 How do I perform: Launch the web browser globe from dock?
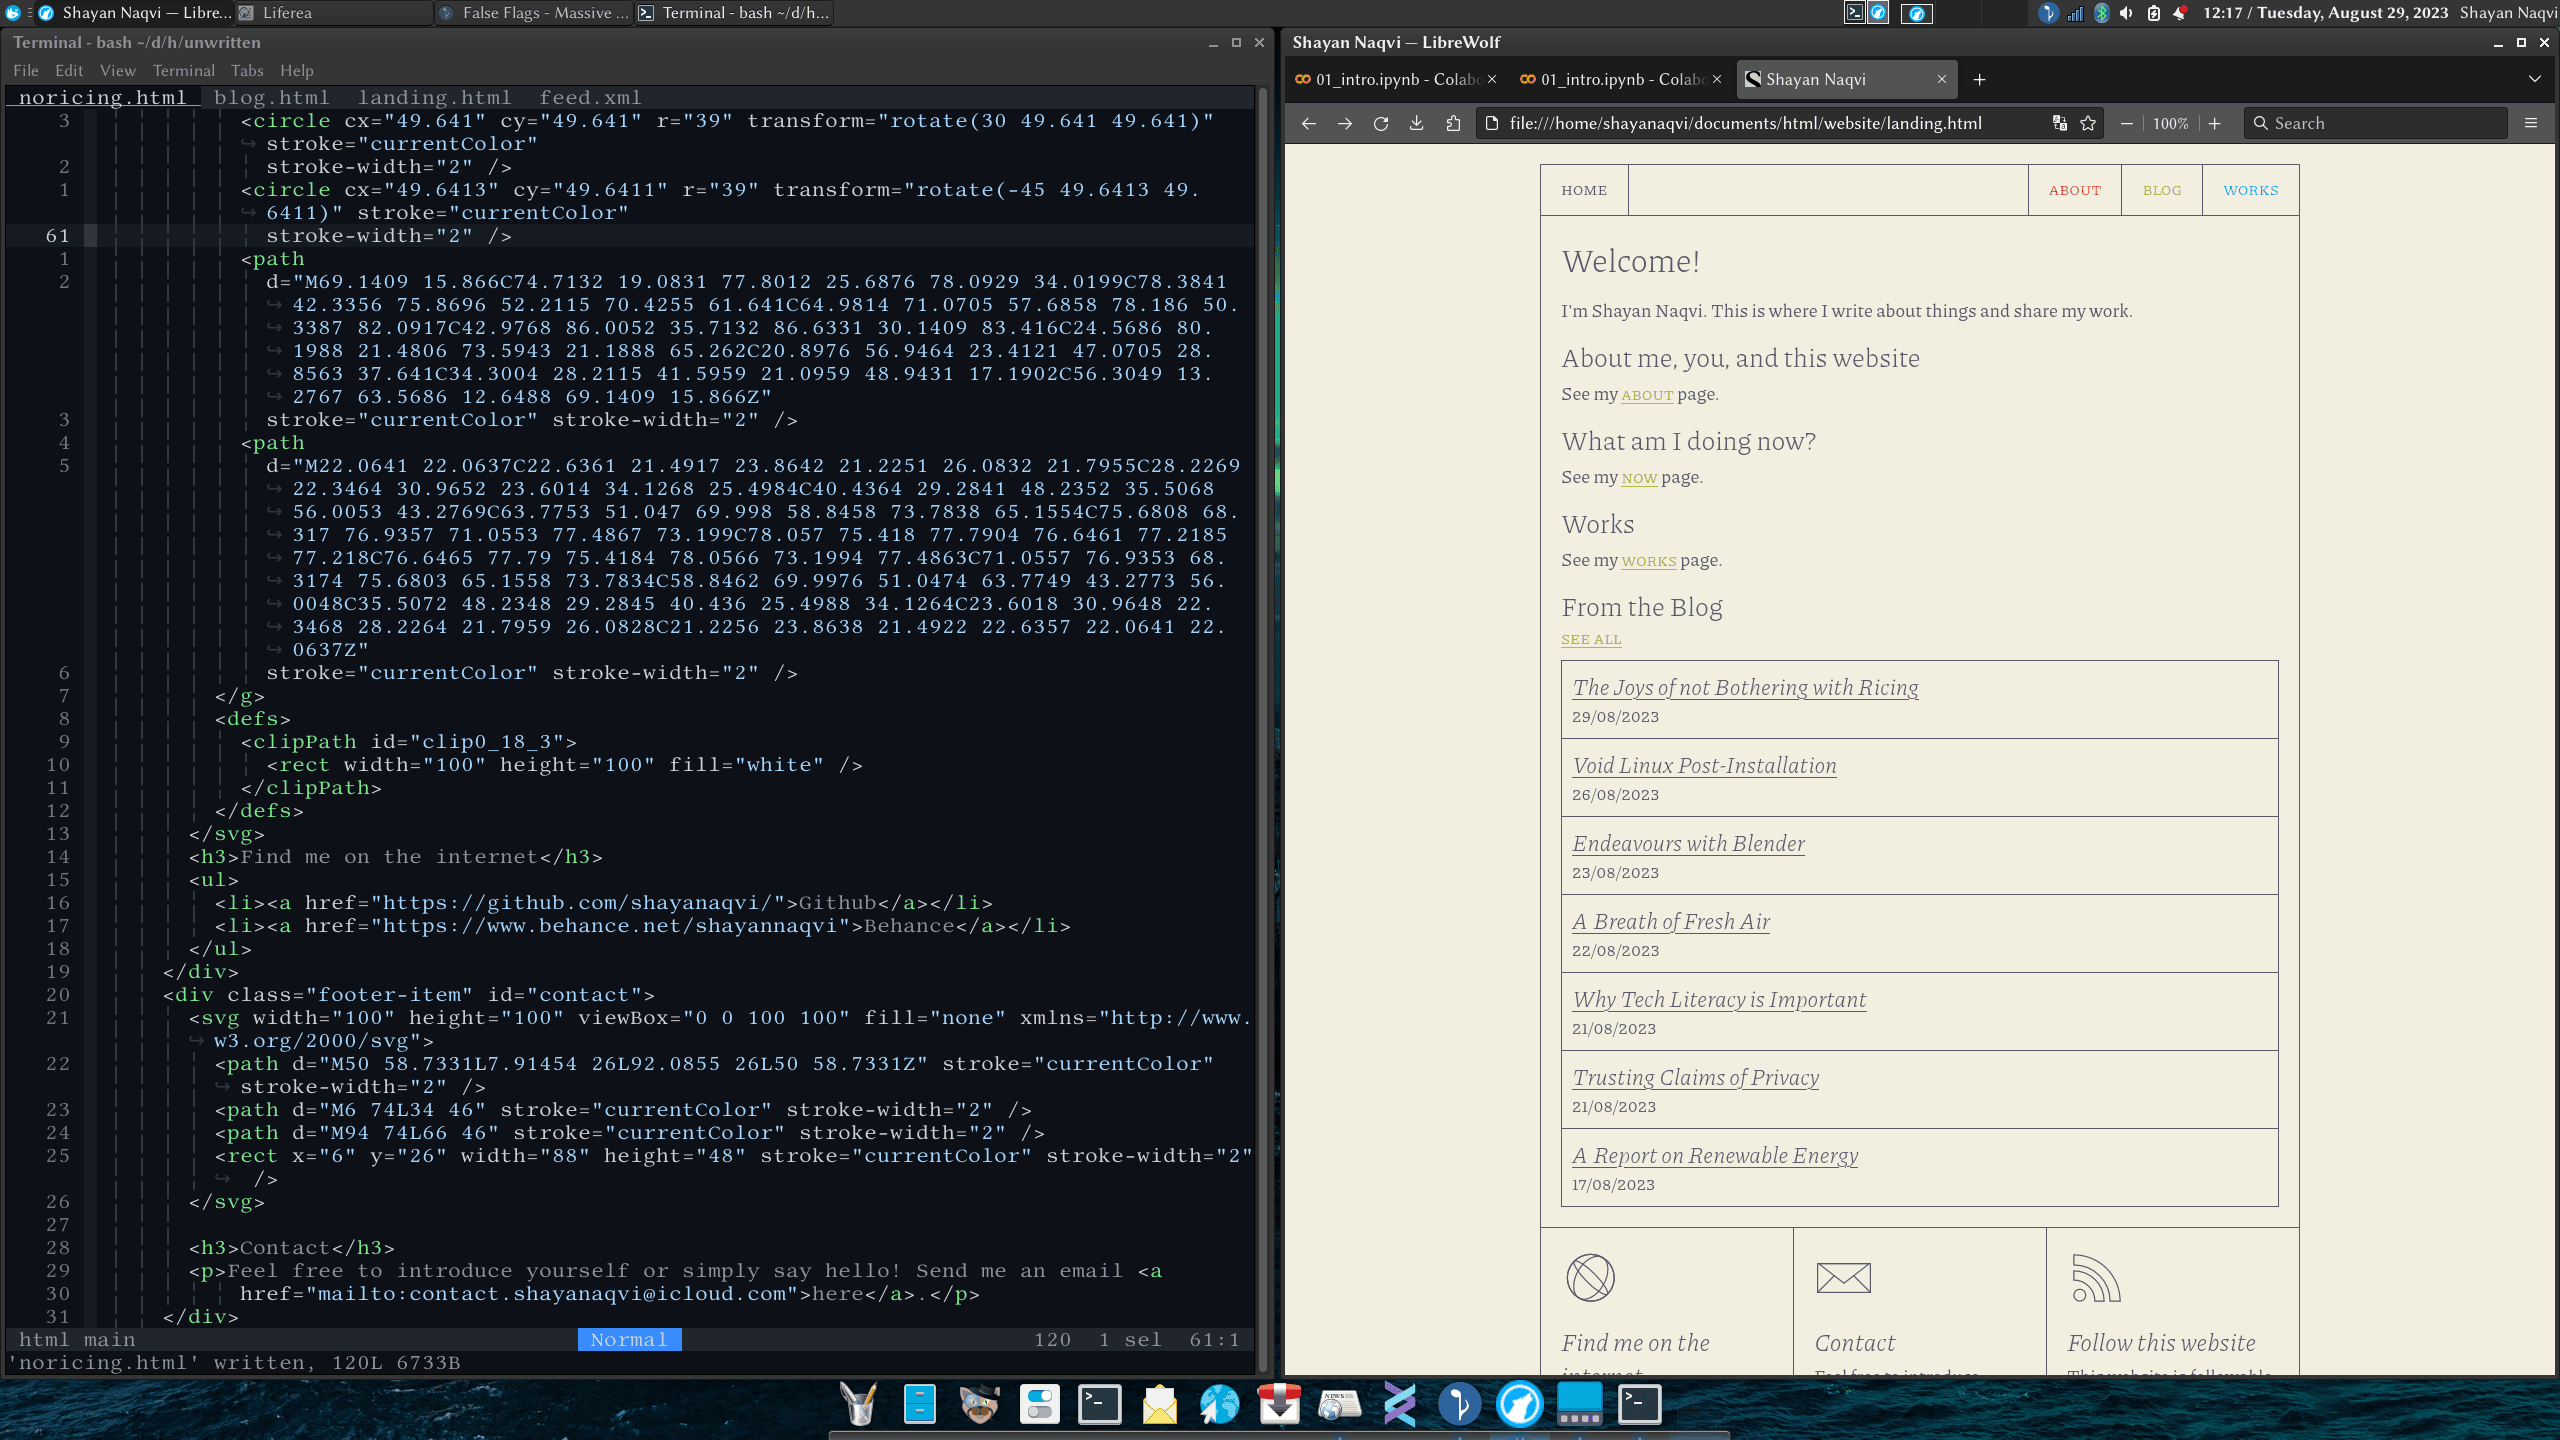click(x=1219, y=1404)
